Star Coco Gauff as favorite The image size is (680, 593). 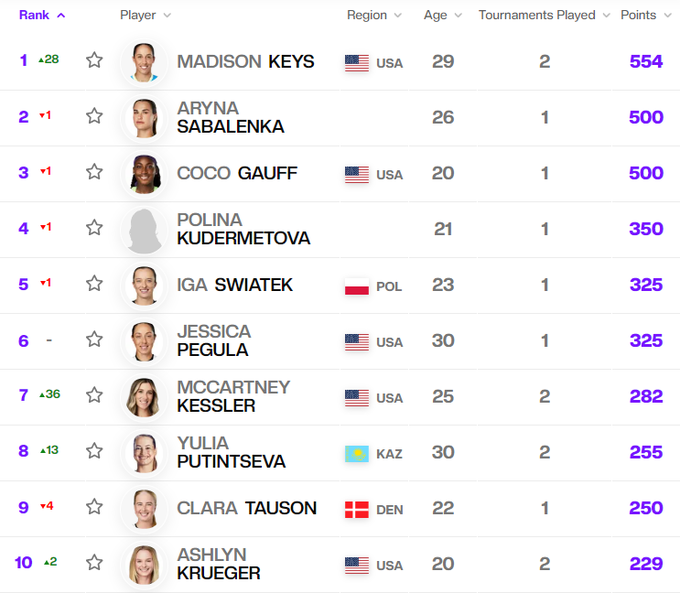pos(94,172)
